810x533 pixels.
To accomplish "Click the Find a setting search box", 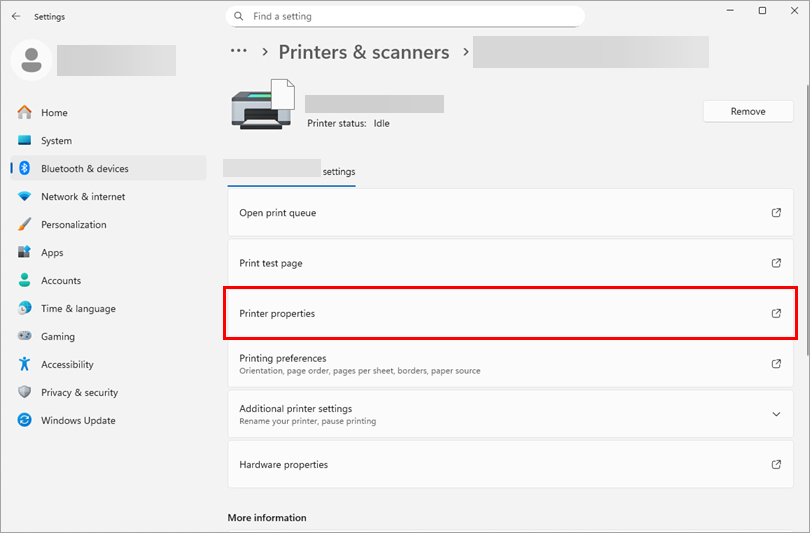I will point(410,17).
